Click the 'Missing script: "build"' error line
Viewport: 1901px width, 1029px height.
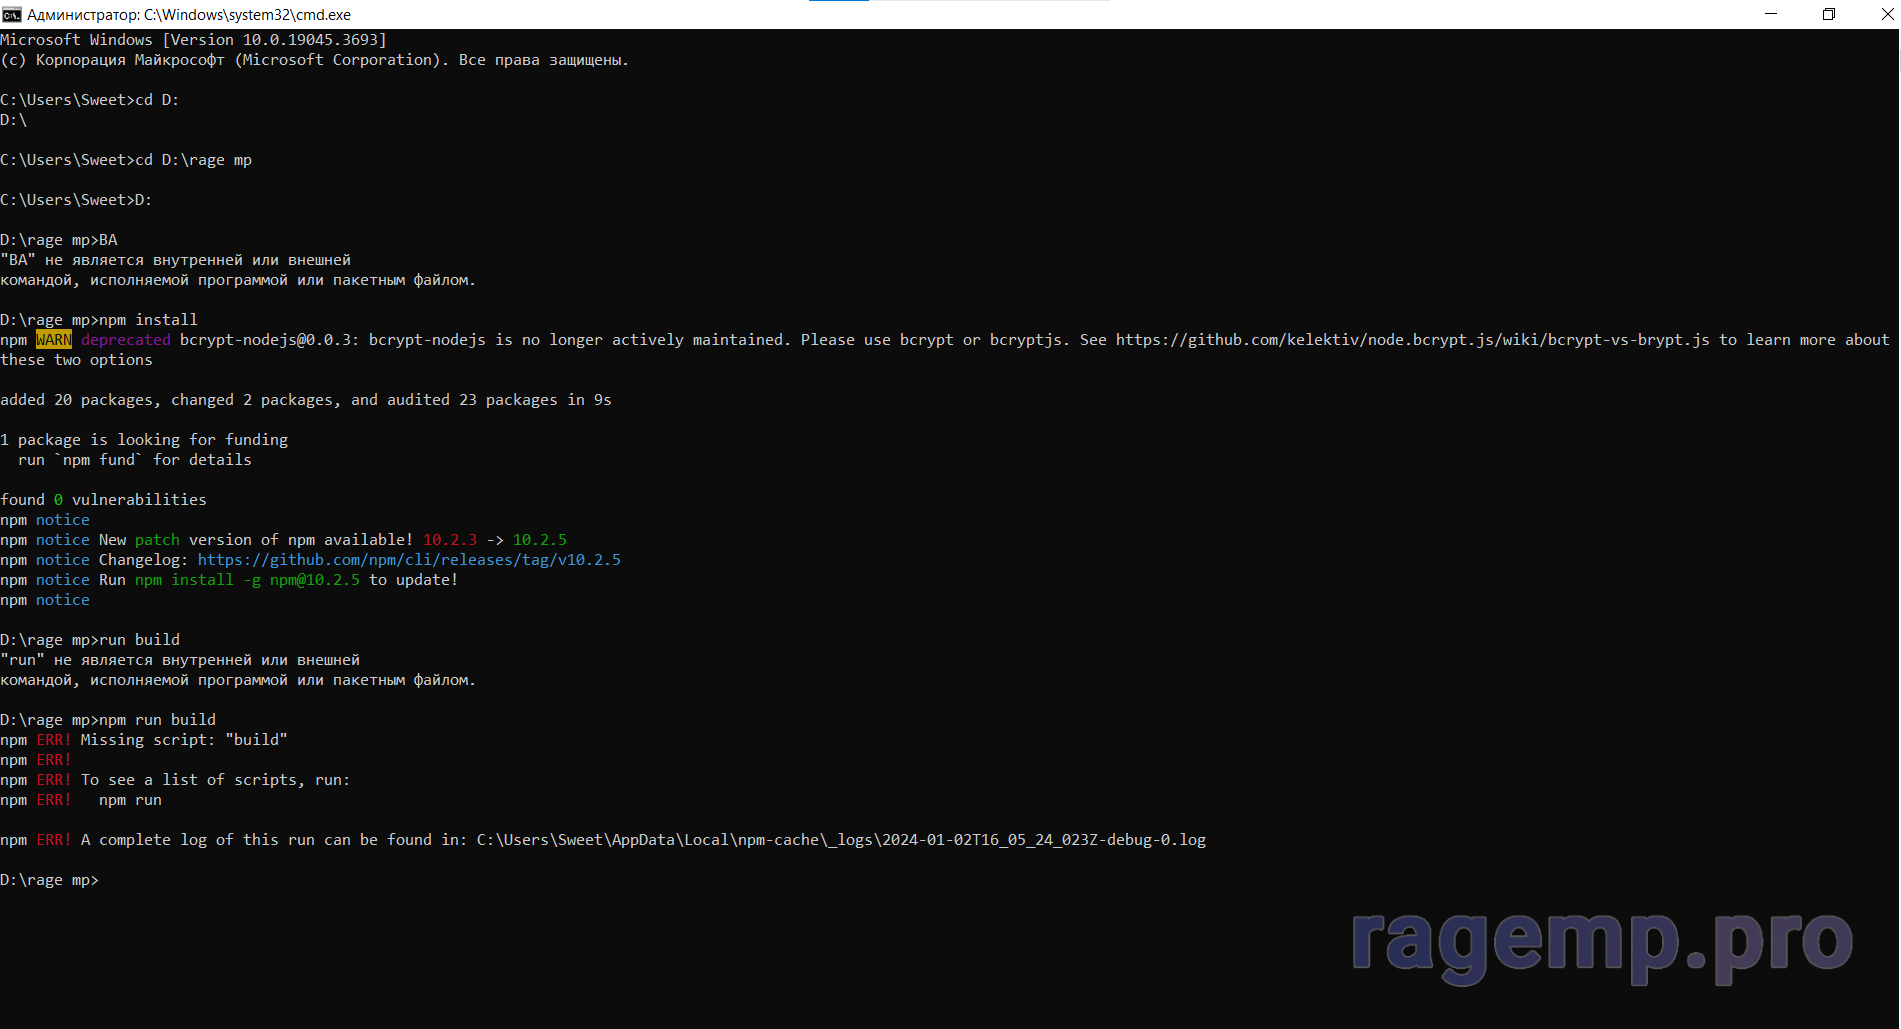pyautogui.click(x=184, y=740)
